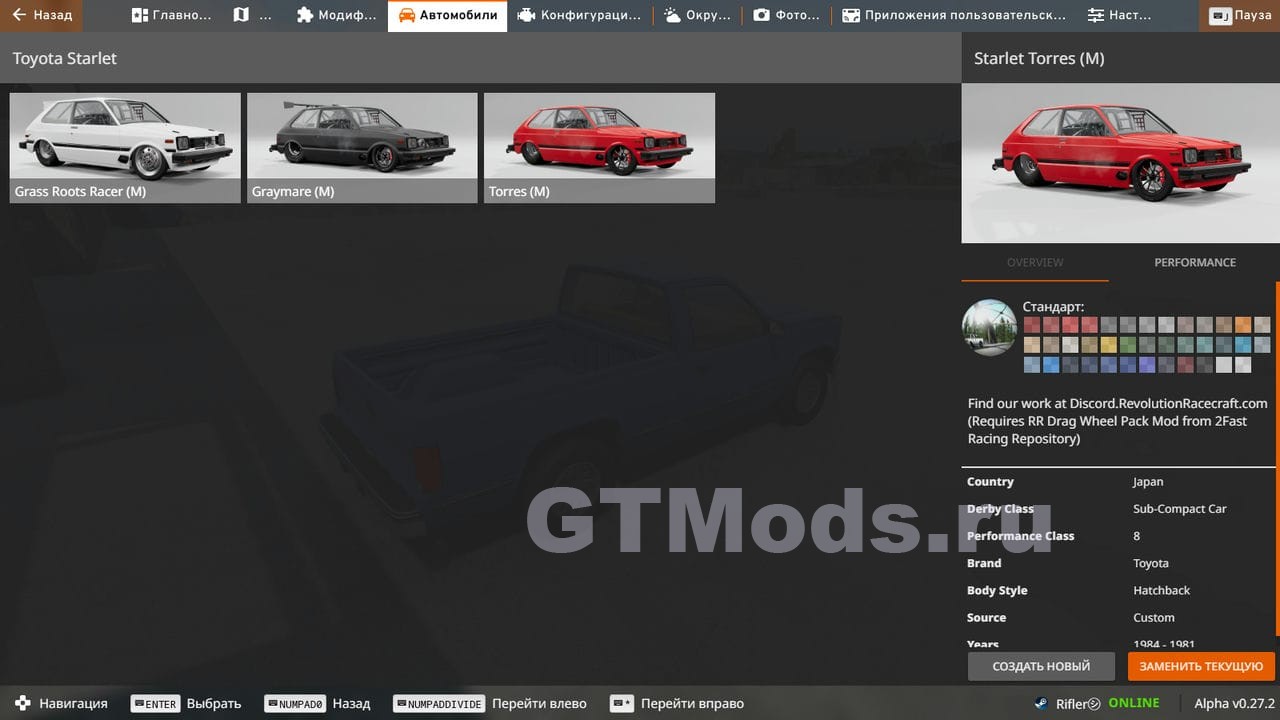
Task: Select the Graymare (M) configuration
Action: pos(362,148)
